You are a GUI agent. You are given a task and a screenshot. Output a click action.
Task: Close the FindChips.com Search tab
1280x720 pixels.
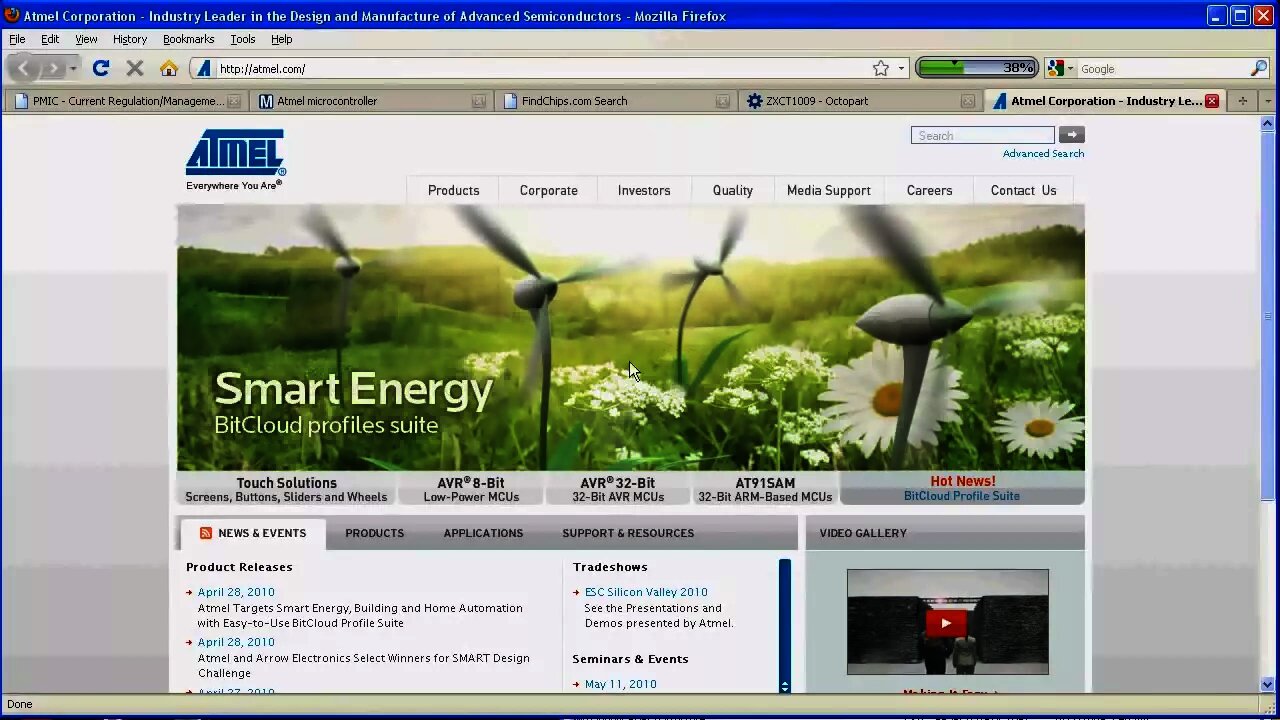(x=723, y=101)
